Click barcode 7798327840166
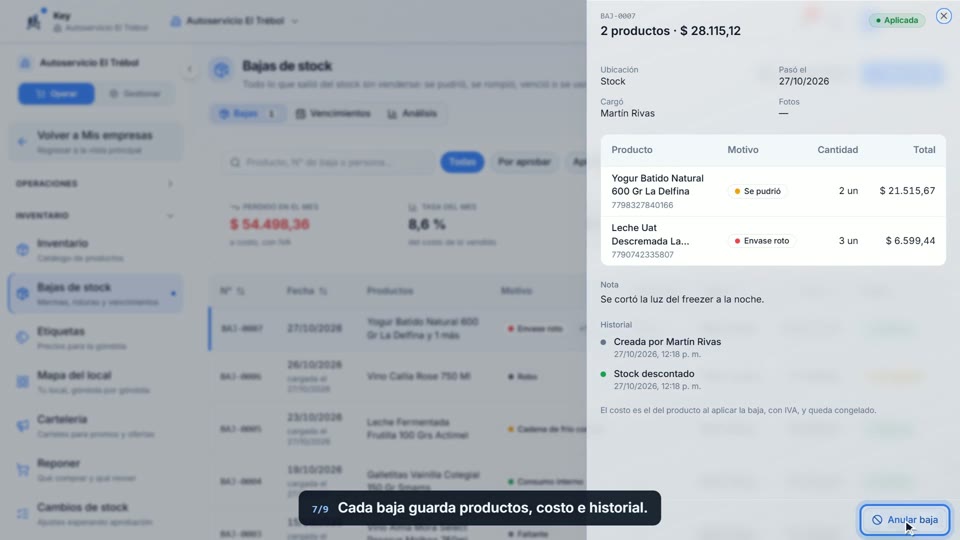 [x=642, y=205]
